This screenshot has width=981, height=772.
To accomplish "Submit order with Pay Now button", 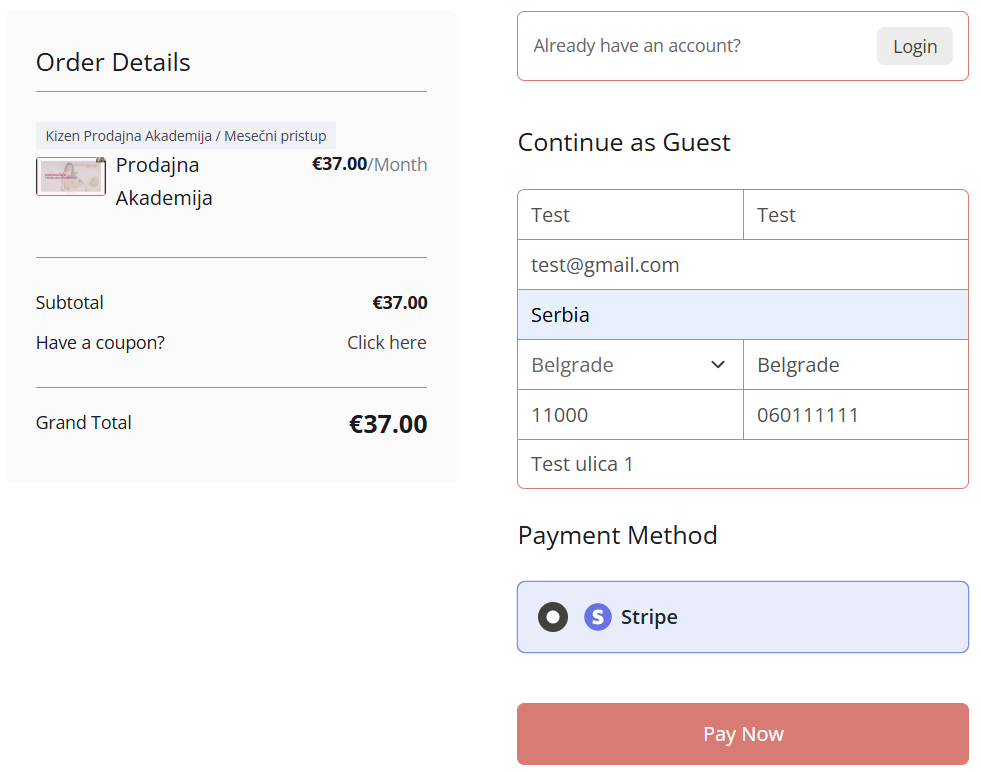I will pos(743,734).
